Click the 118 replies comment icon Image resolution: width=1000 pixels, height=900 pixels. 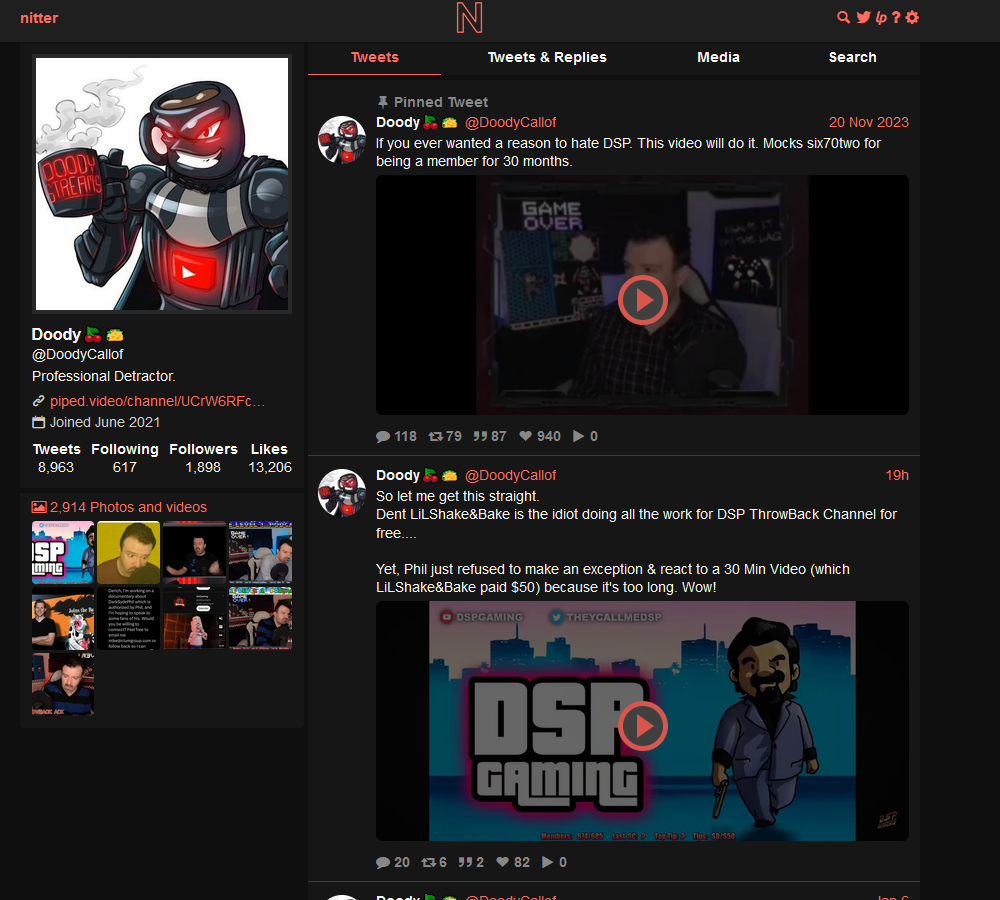click(383, 436)
